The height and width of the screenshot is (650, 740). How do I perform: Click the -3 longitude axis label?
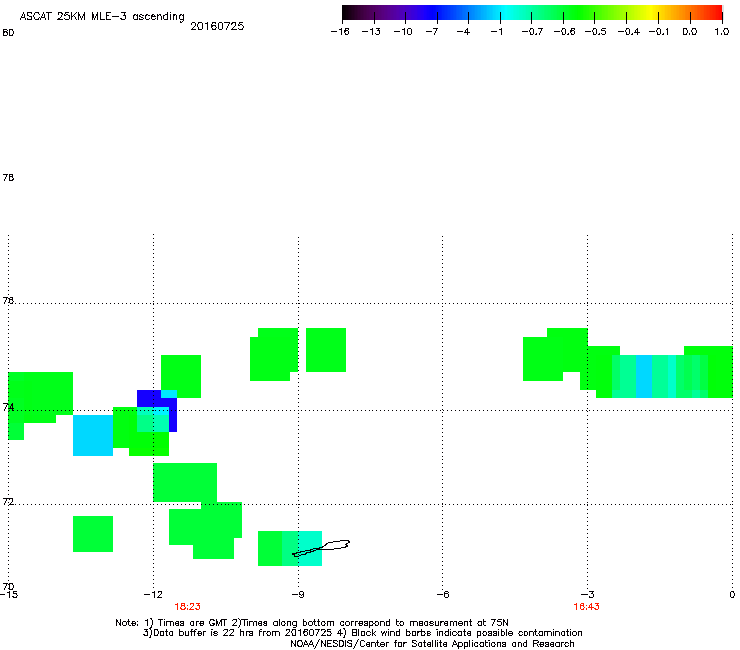(587, 595)
